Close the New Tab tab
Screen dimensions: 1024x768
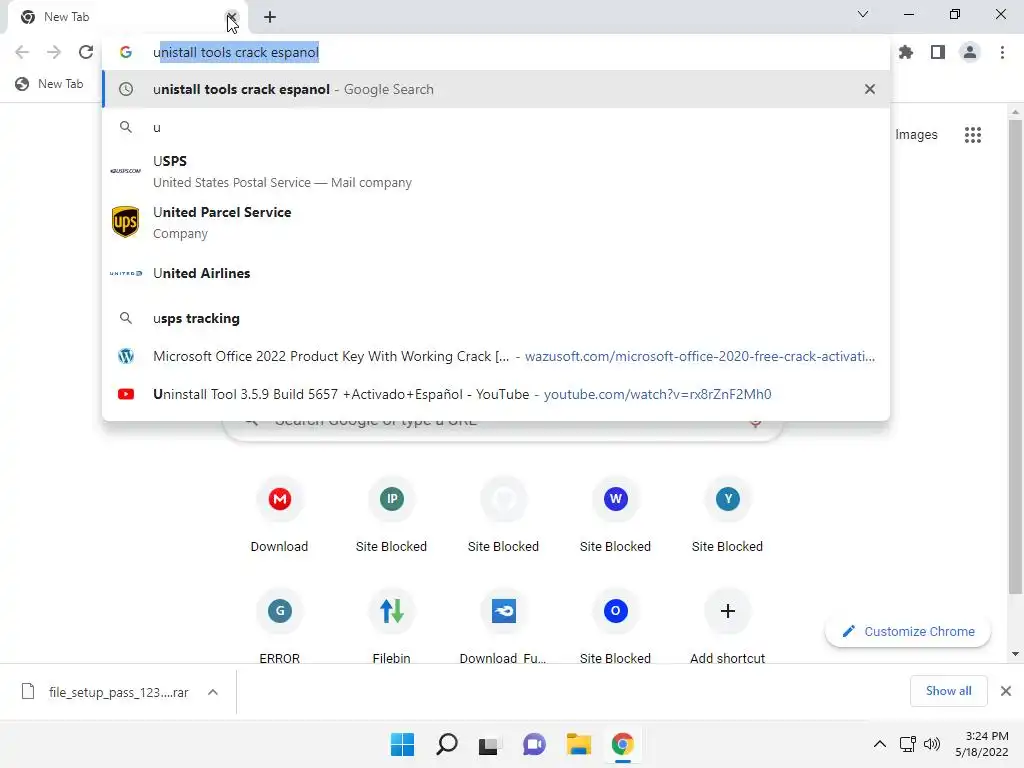[231, 17]
